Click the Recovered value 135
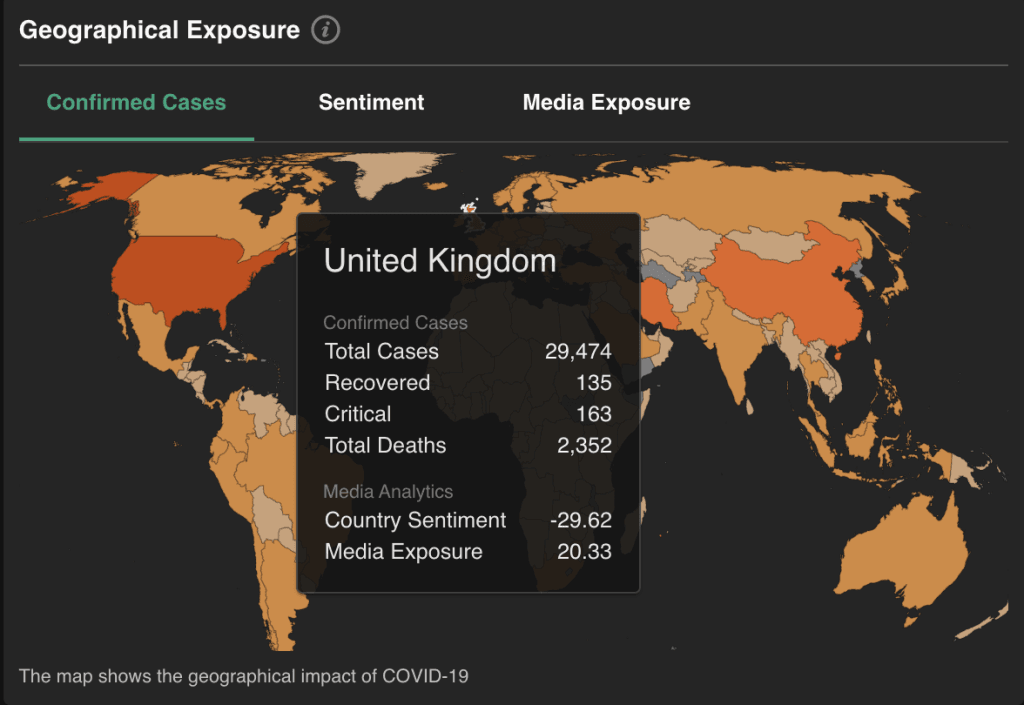The image size is (1024, 705). pyautogui.click(x=594, y=383)
